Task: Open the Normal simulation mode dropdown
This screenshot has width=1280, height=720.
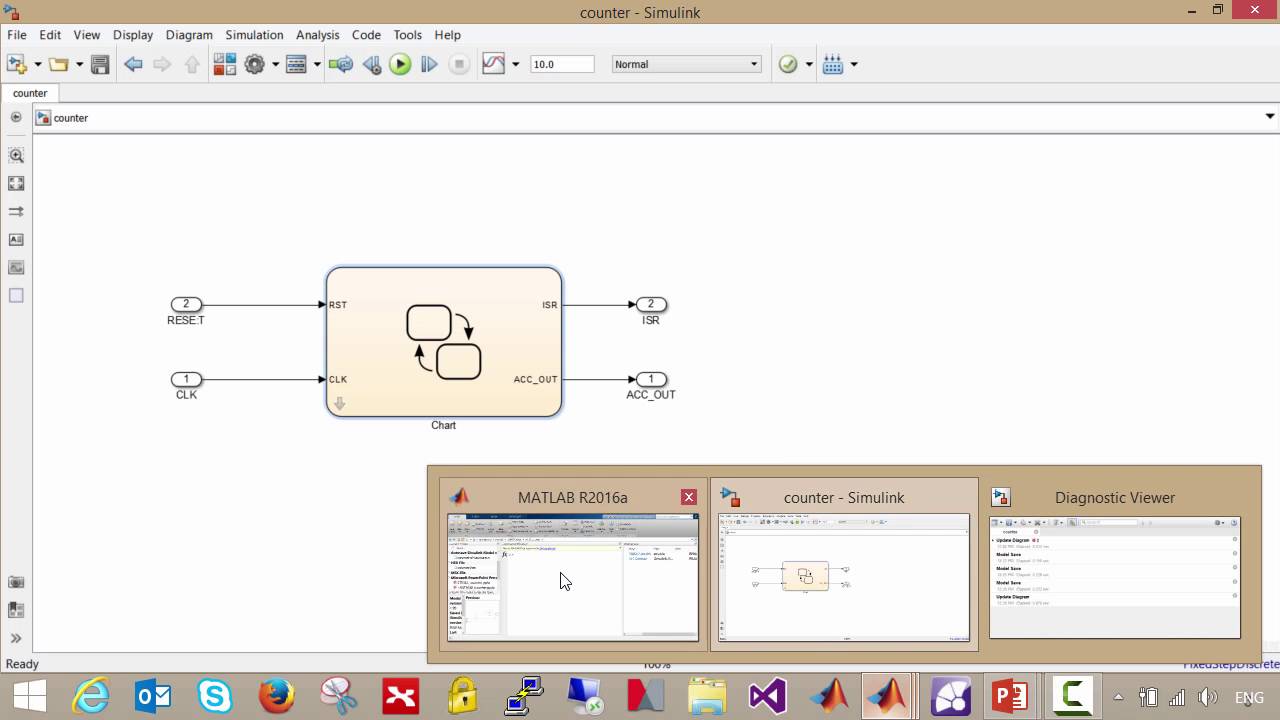Action: pos(686,64)
